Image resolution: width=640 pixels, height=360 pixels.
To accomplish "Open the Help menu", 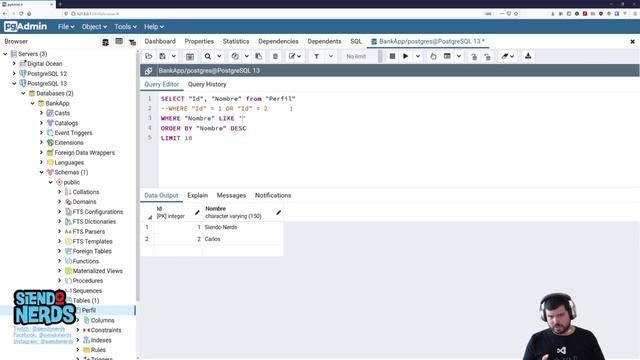I will (154, 27).
